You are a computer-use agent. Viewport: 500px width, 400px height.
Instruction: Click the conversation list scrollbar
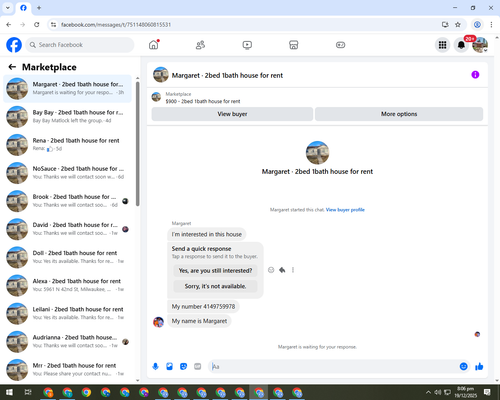[138, 143]
